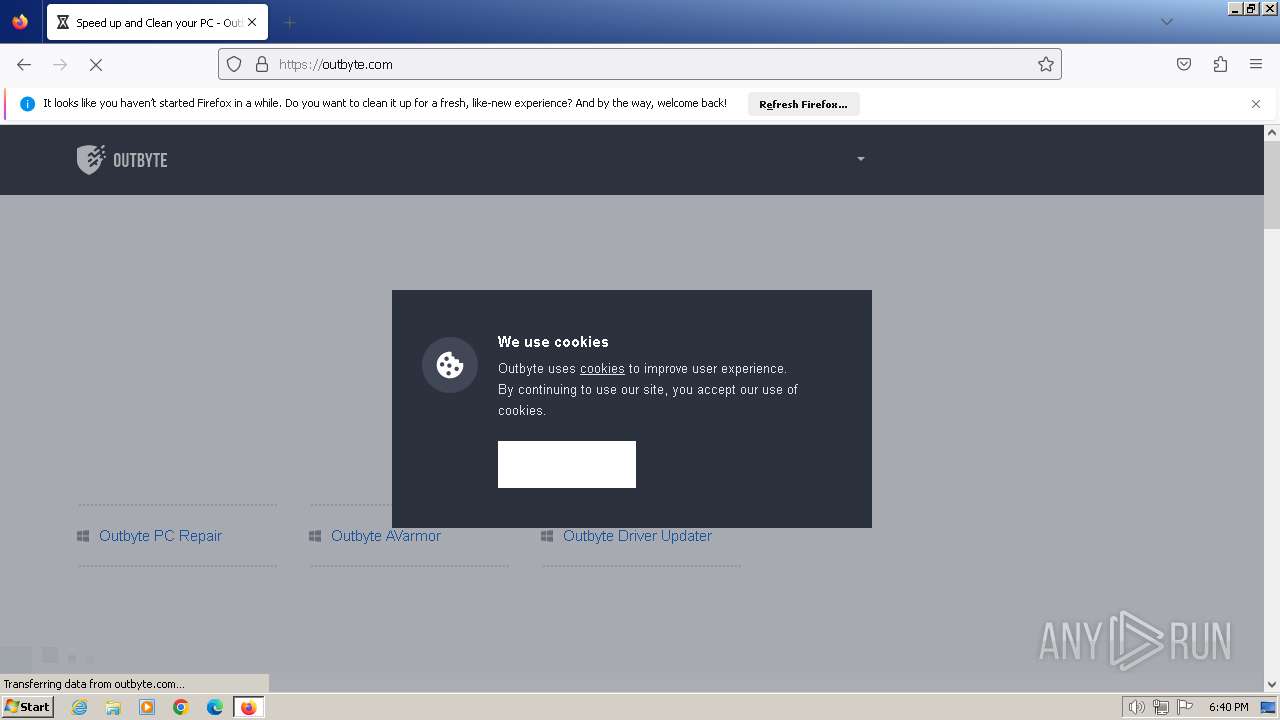Click the show desktop tray icon
The height and width of the screenshot is (720, 1280).
pos(1269,707)
